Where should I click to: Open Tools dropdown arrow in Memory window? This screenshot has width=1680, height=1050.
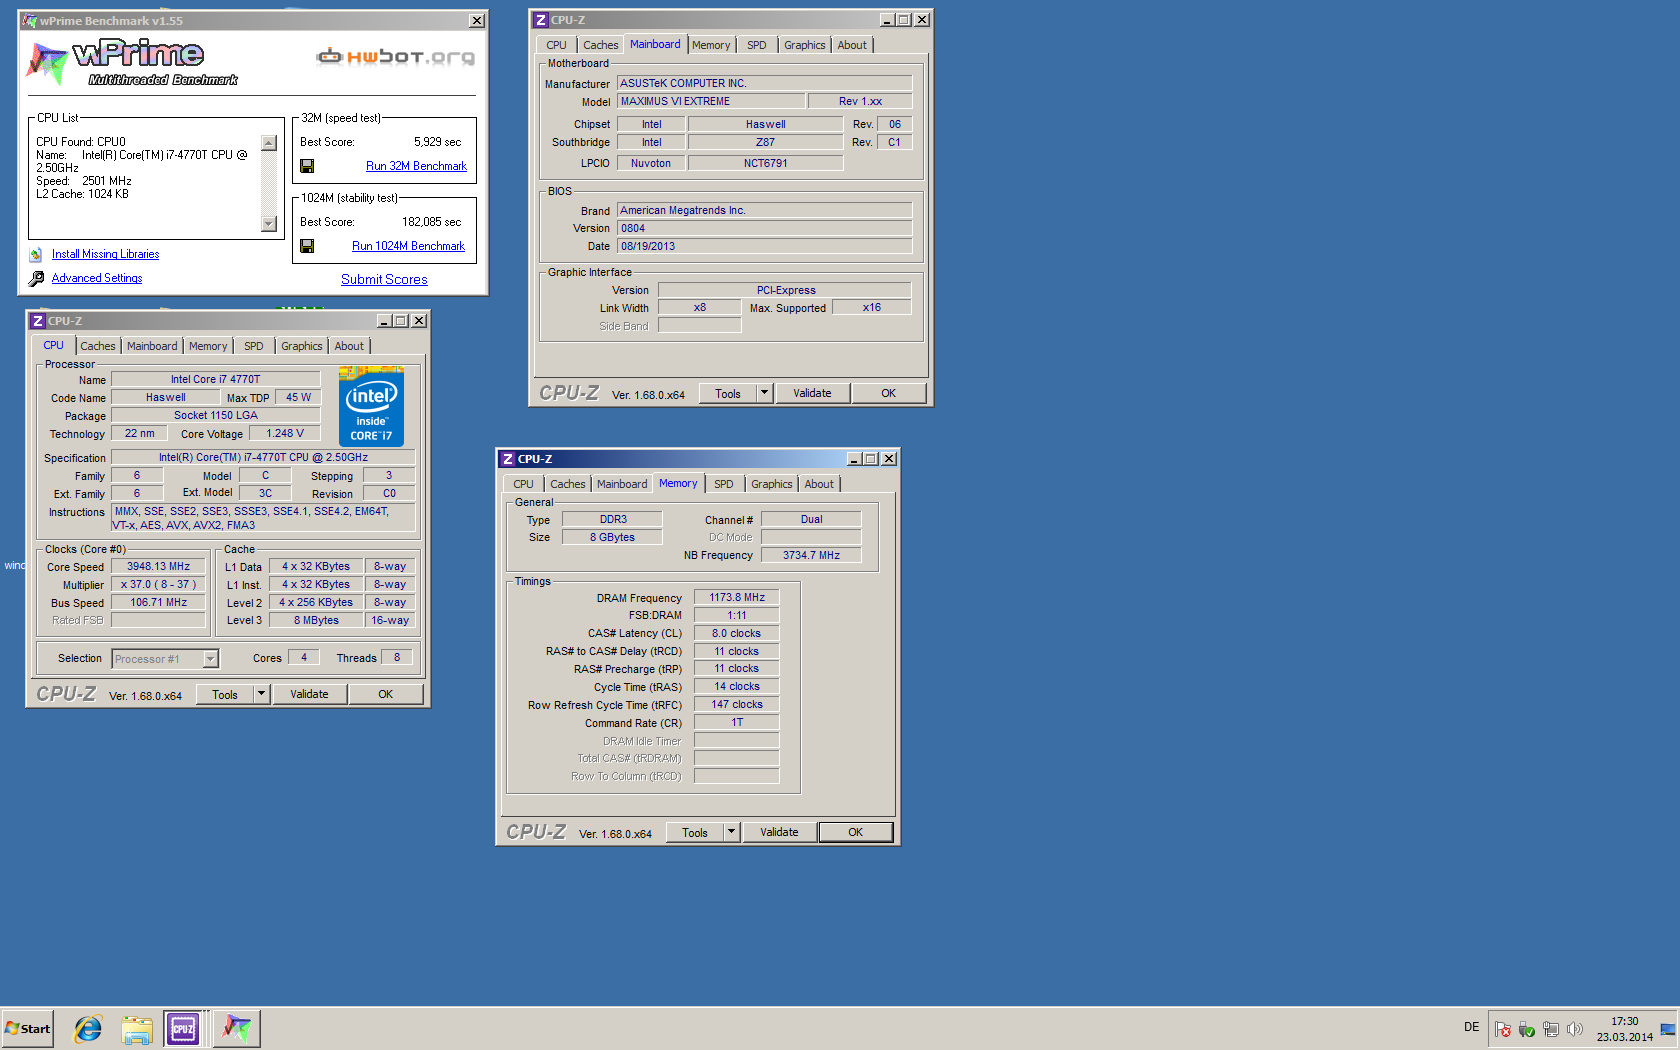732,832
